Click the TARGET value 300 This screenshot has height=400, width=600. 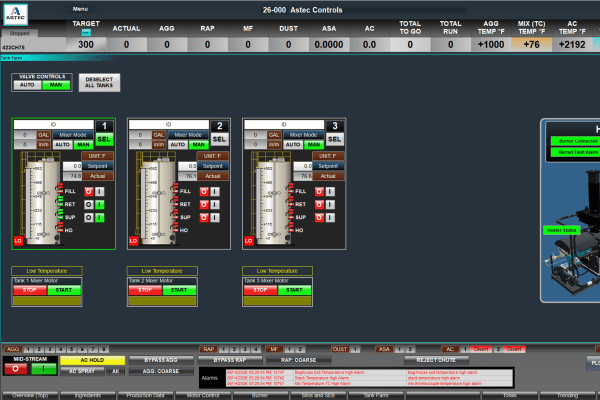[x=86, y=45]
